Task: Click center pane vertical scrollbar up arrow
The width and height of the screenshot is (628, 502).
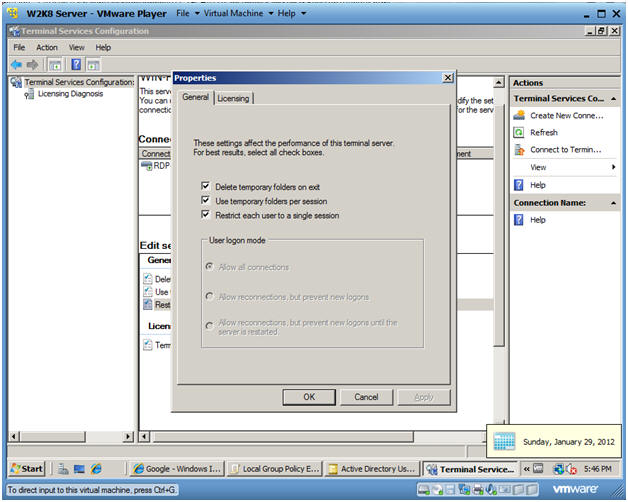Action: click(498, 83)
